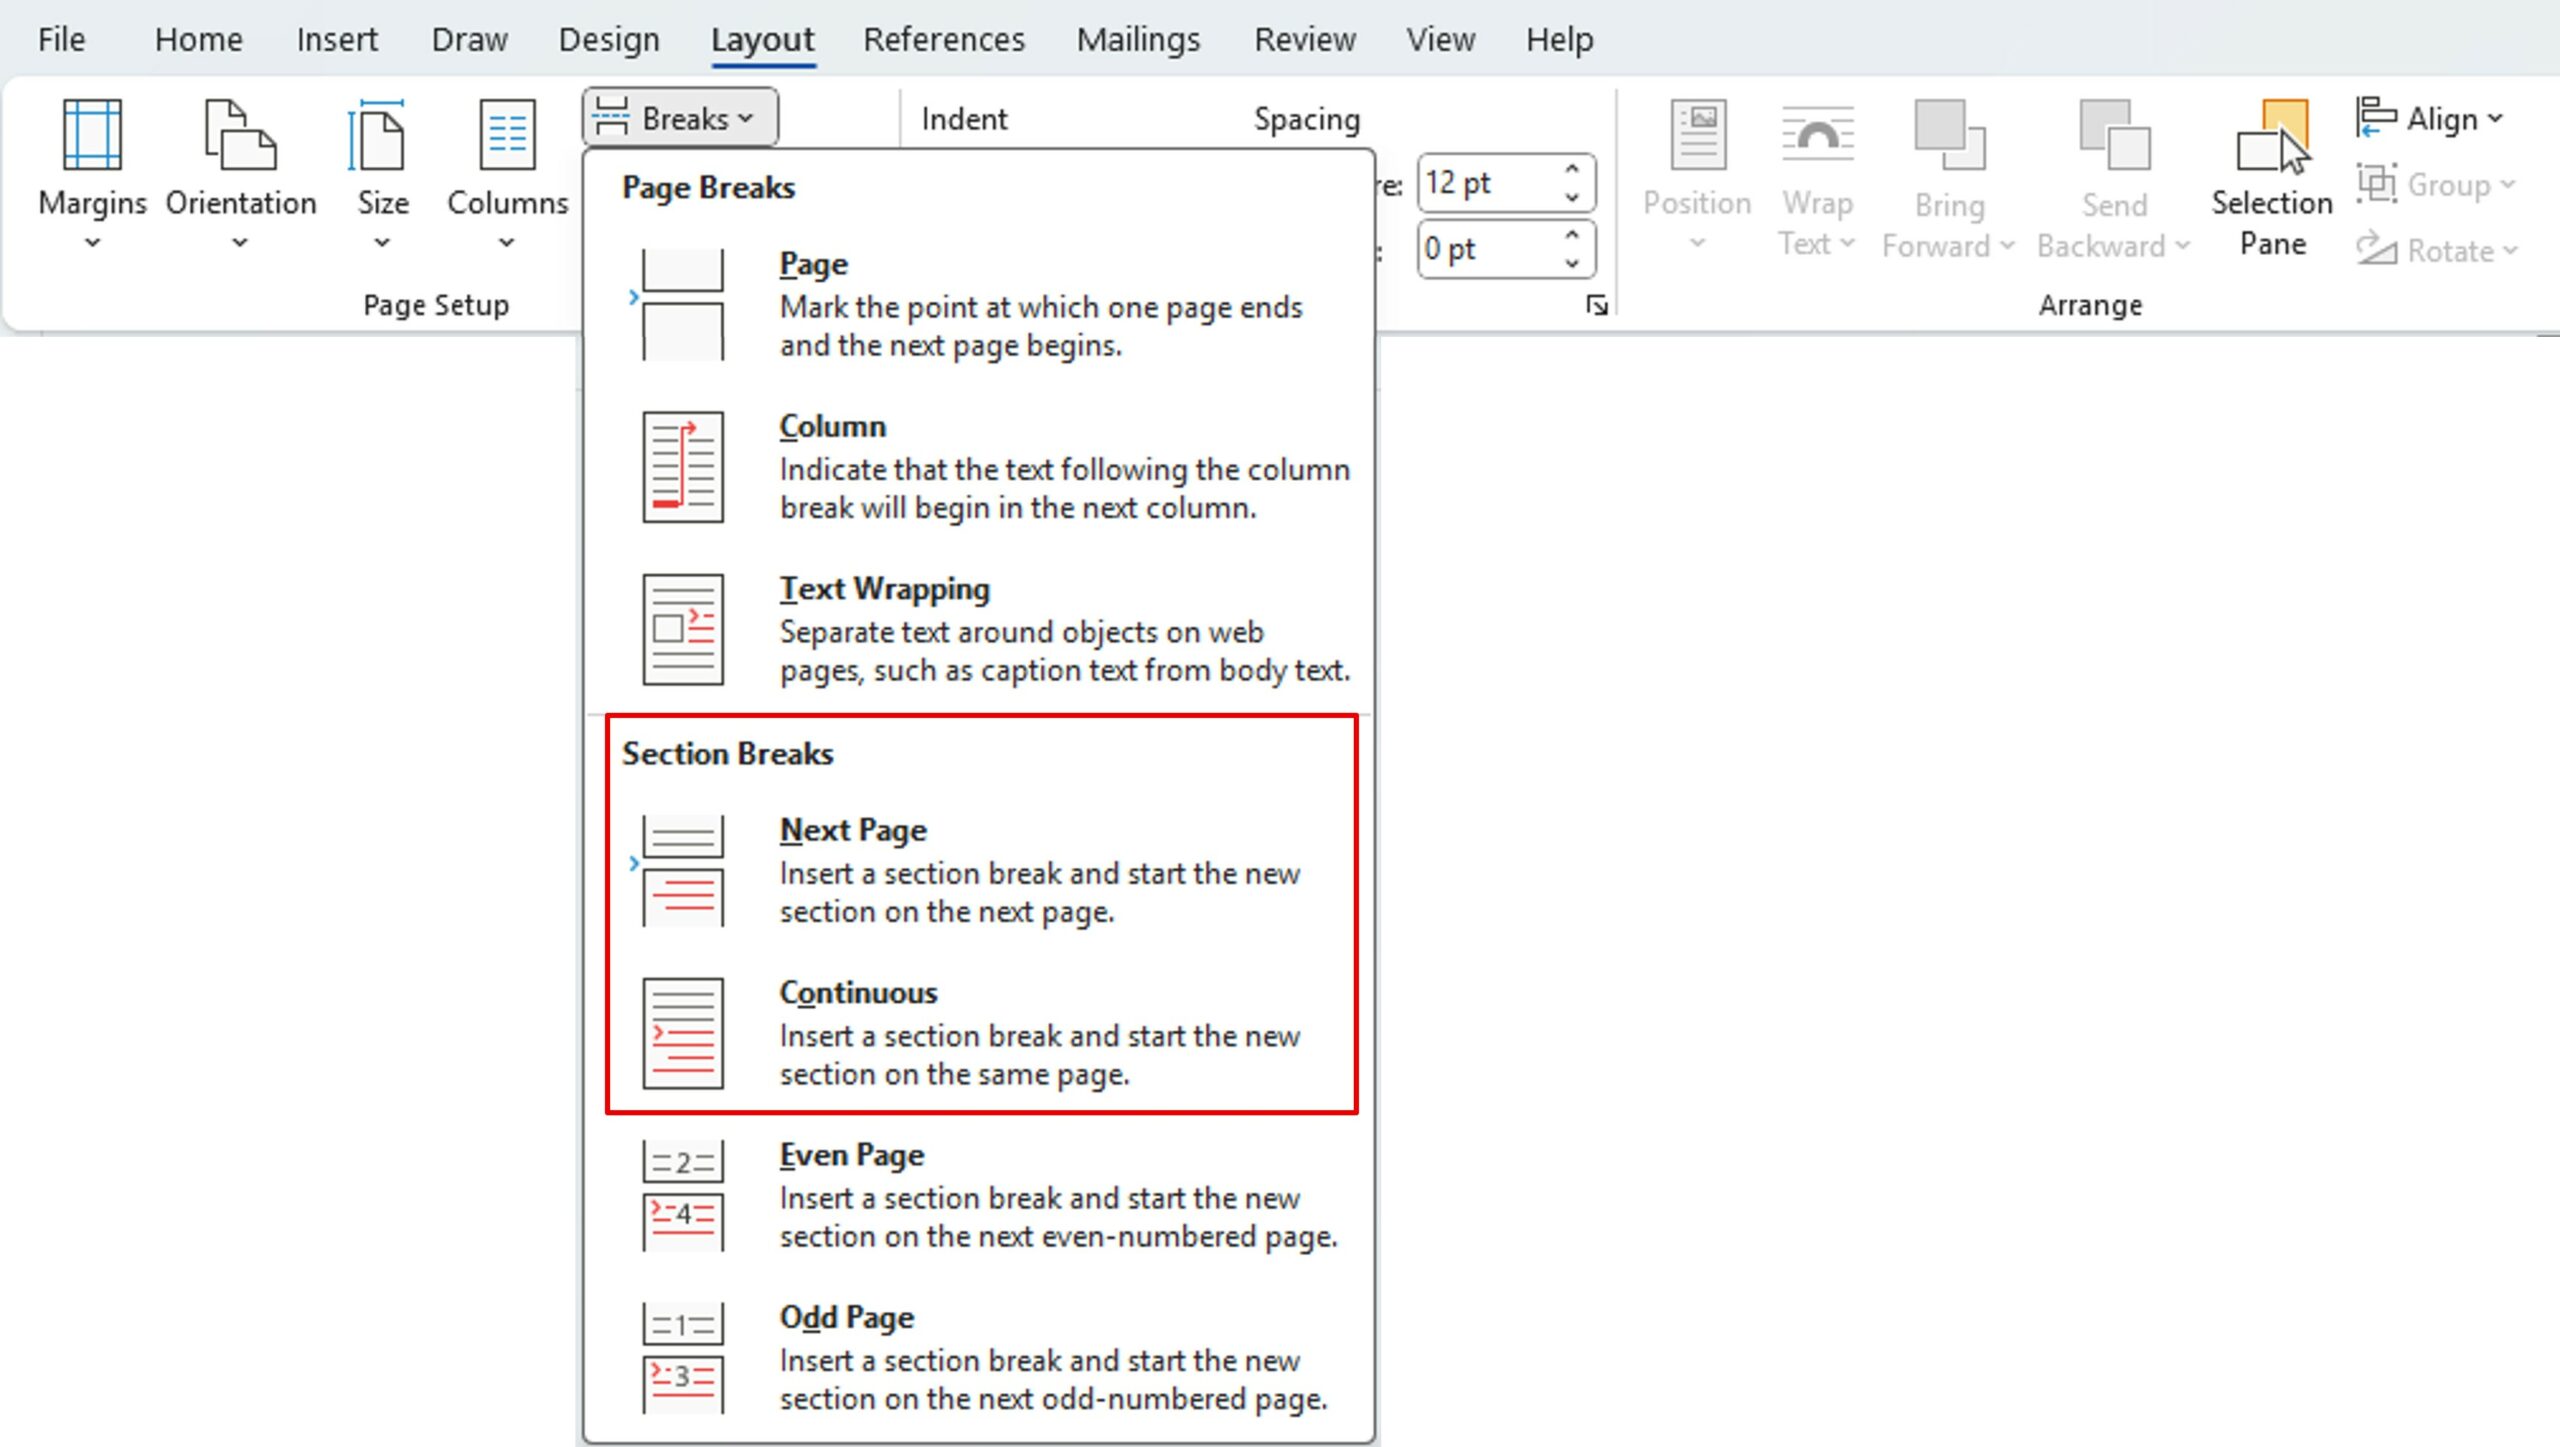
Task: Click the Columns layout icon
Action: (x=507, y=135)
